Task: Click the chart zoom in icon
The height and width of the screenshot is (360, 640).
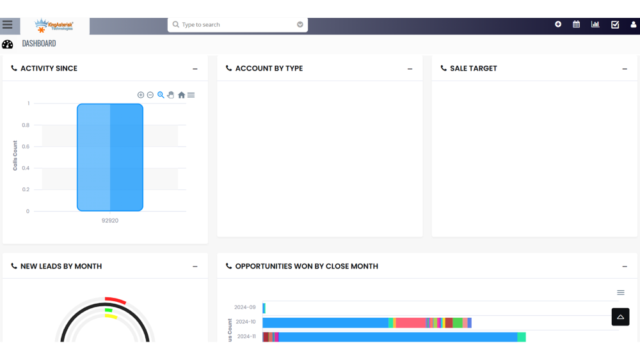Action: click(x=140, y=95)
